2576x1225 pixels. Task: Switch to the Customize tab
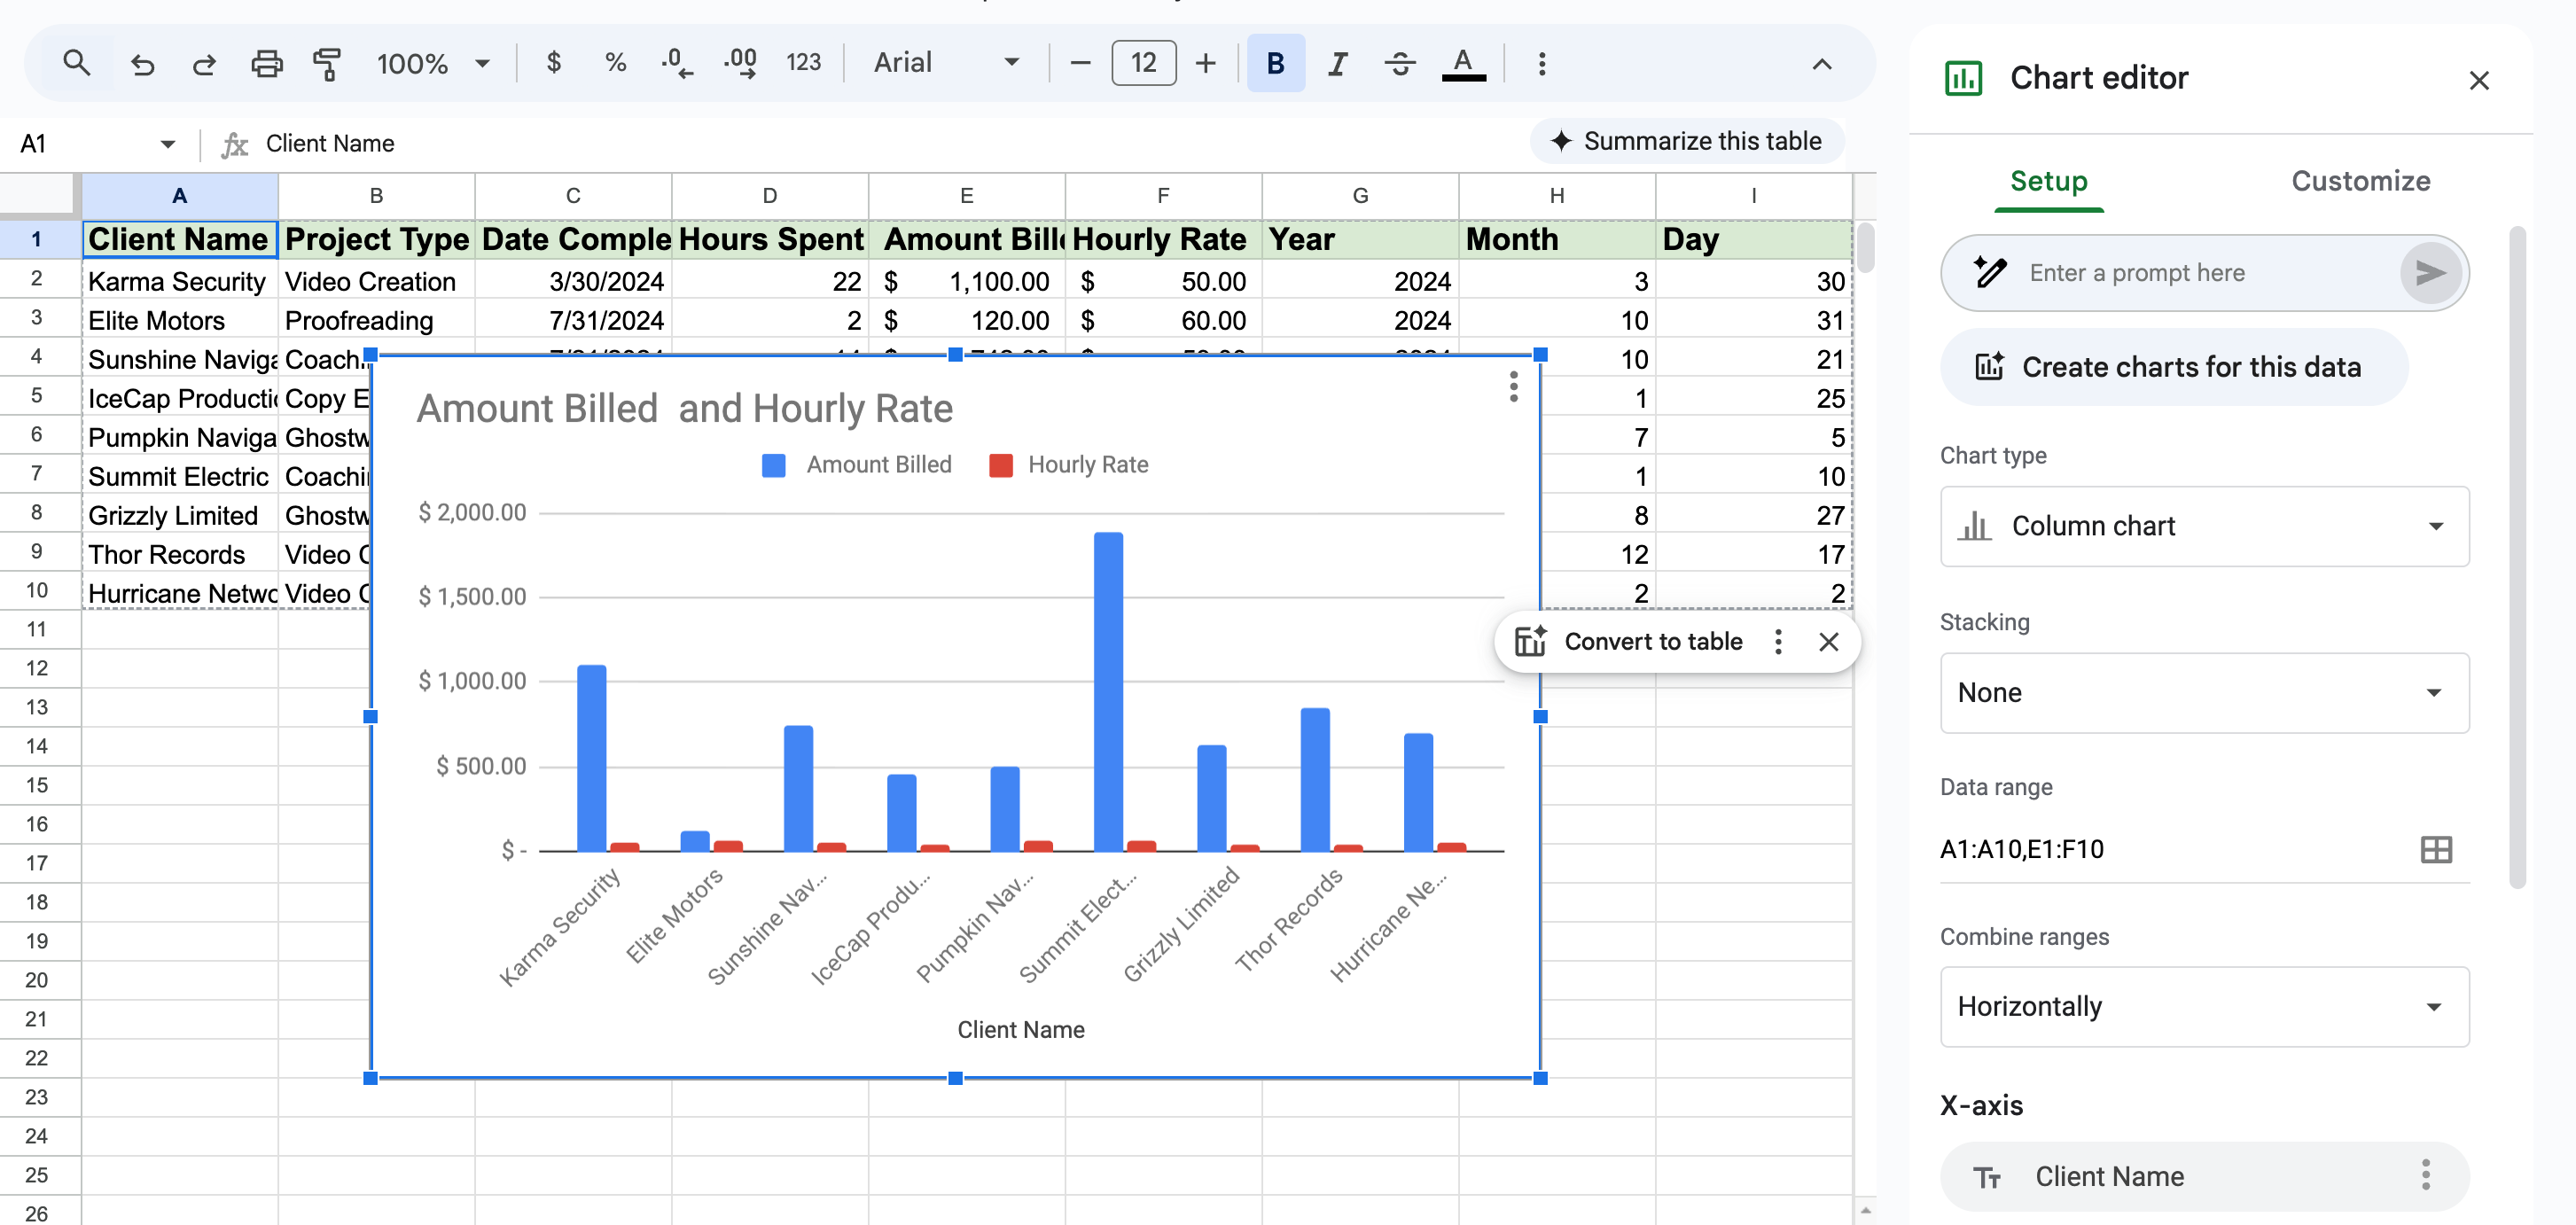(2361, 181)
